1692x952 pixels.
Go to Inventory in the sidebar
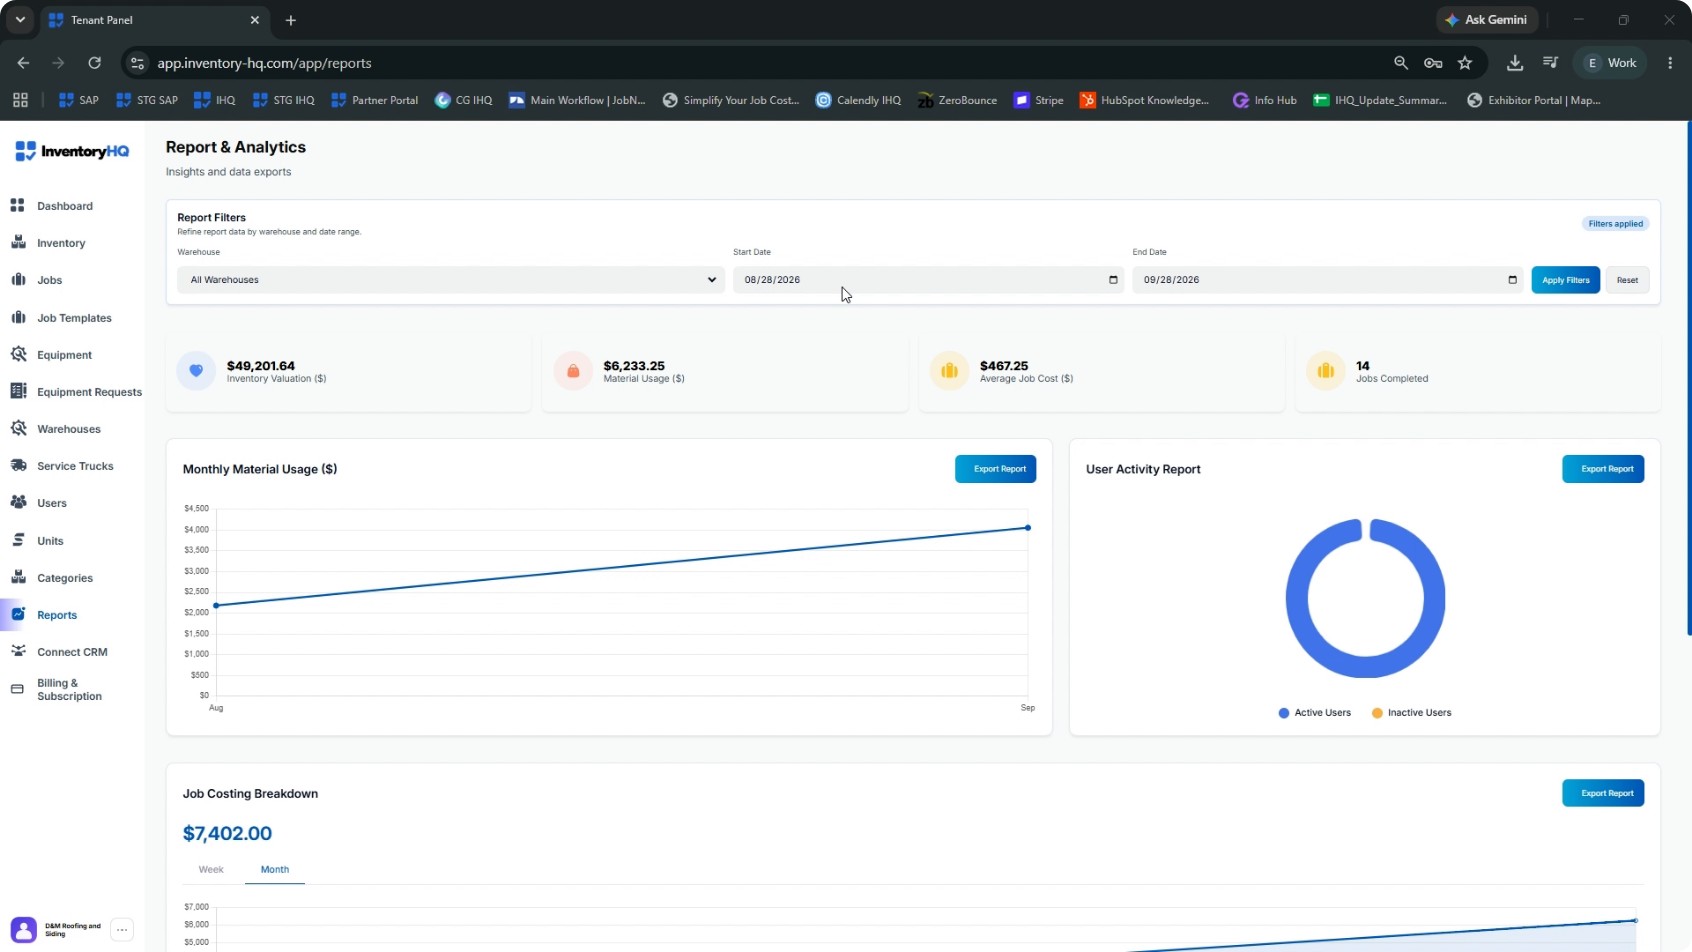[61, 243]
